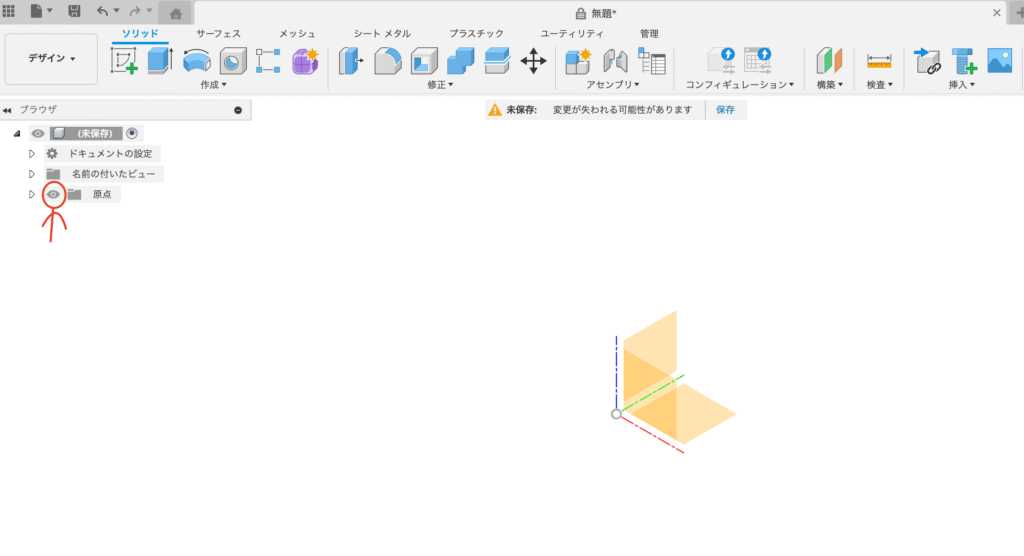Switch to the サーフェス tab
The image size is (1024, 556).
[218, 33]
